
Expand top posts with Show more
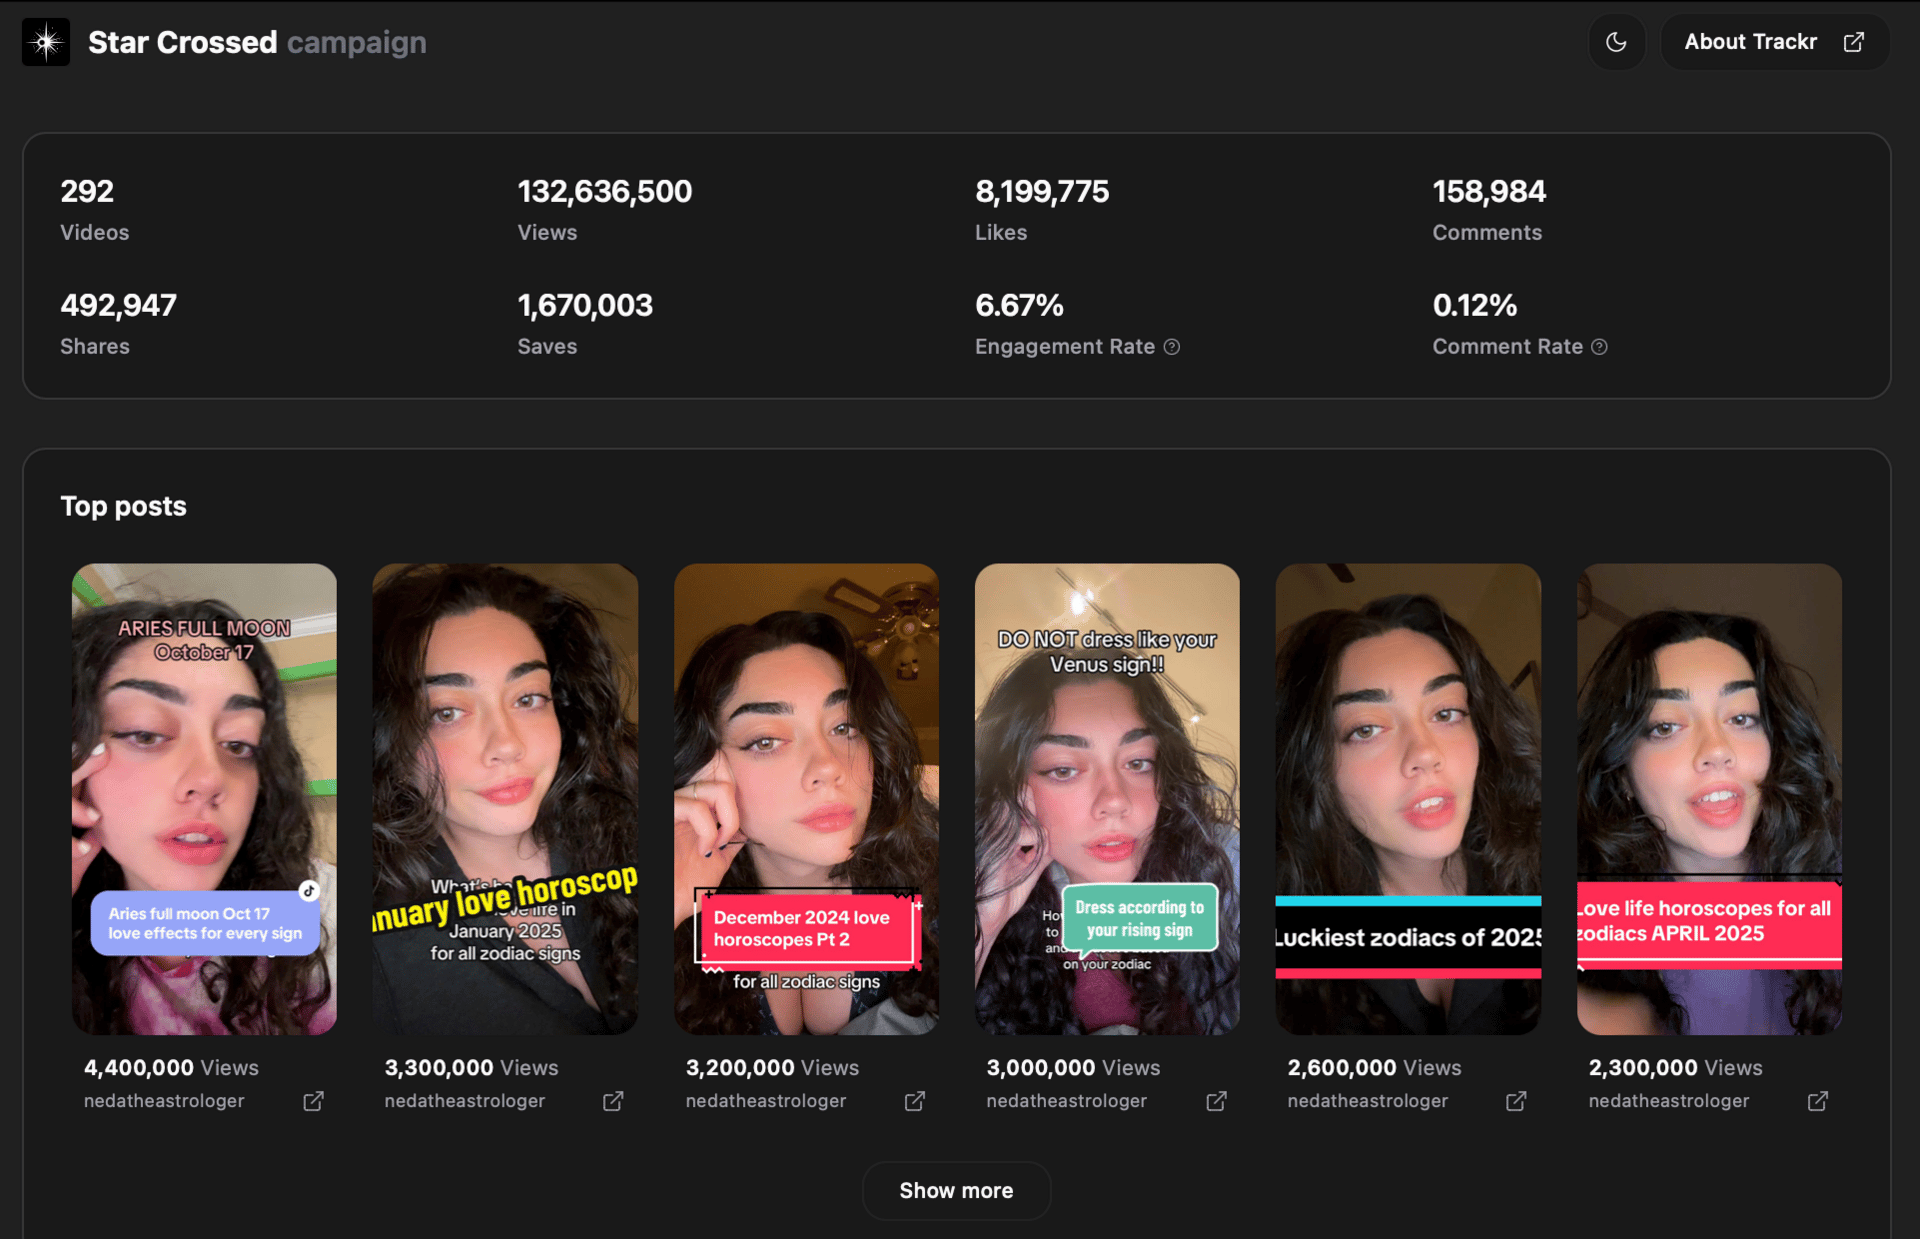[956, 1190]
